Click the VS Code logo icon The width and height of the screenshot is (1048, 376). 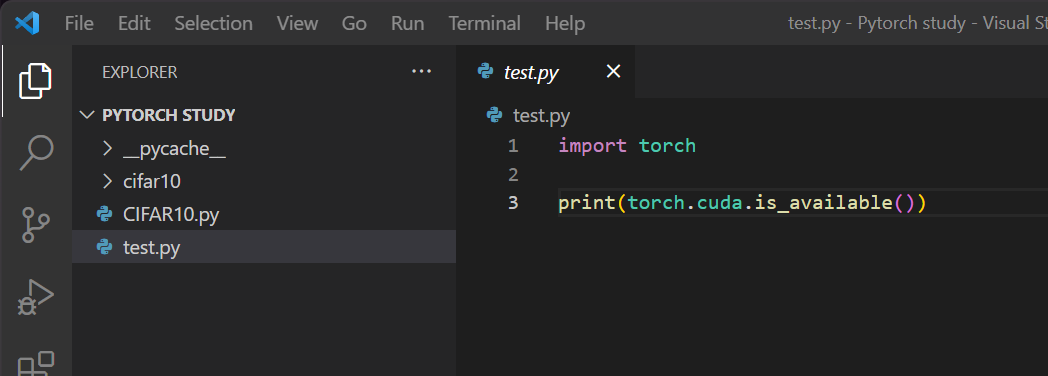pos(27,23)
